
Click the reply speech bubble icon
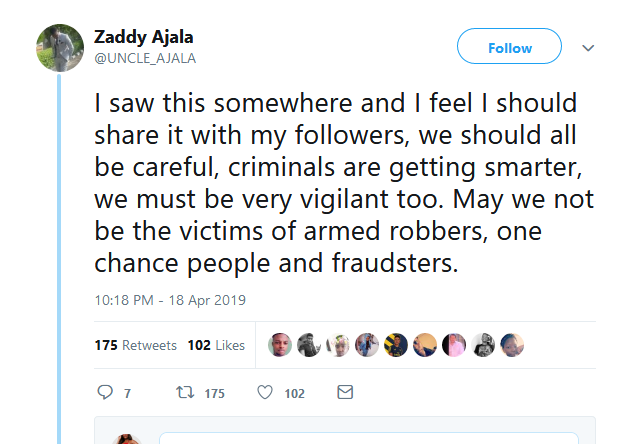pos(105,393)
